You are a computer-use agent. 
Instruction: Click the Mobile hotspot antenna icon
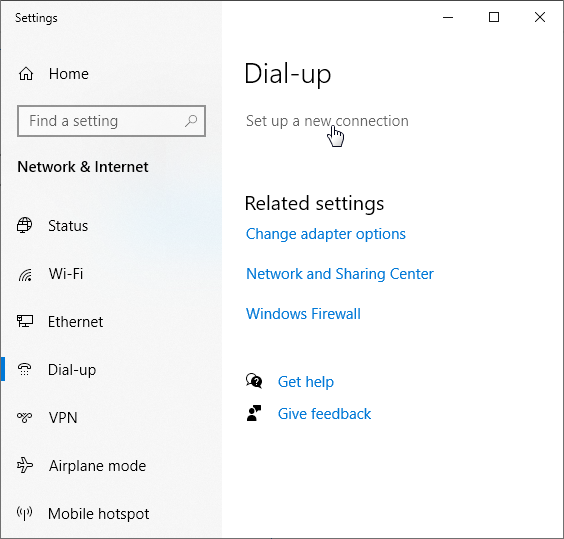point(24,513)
